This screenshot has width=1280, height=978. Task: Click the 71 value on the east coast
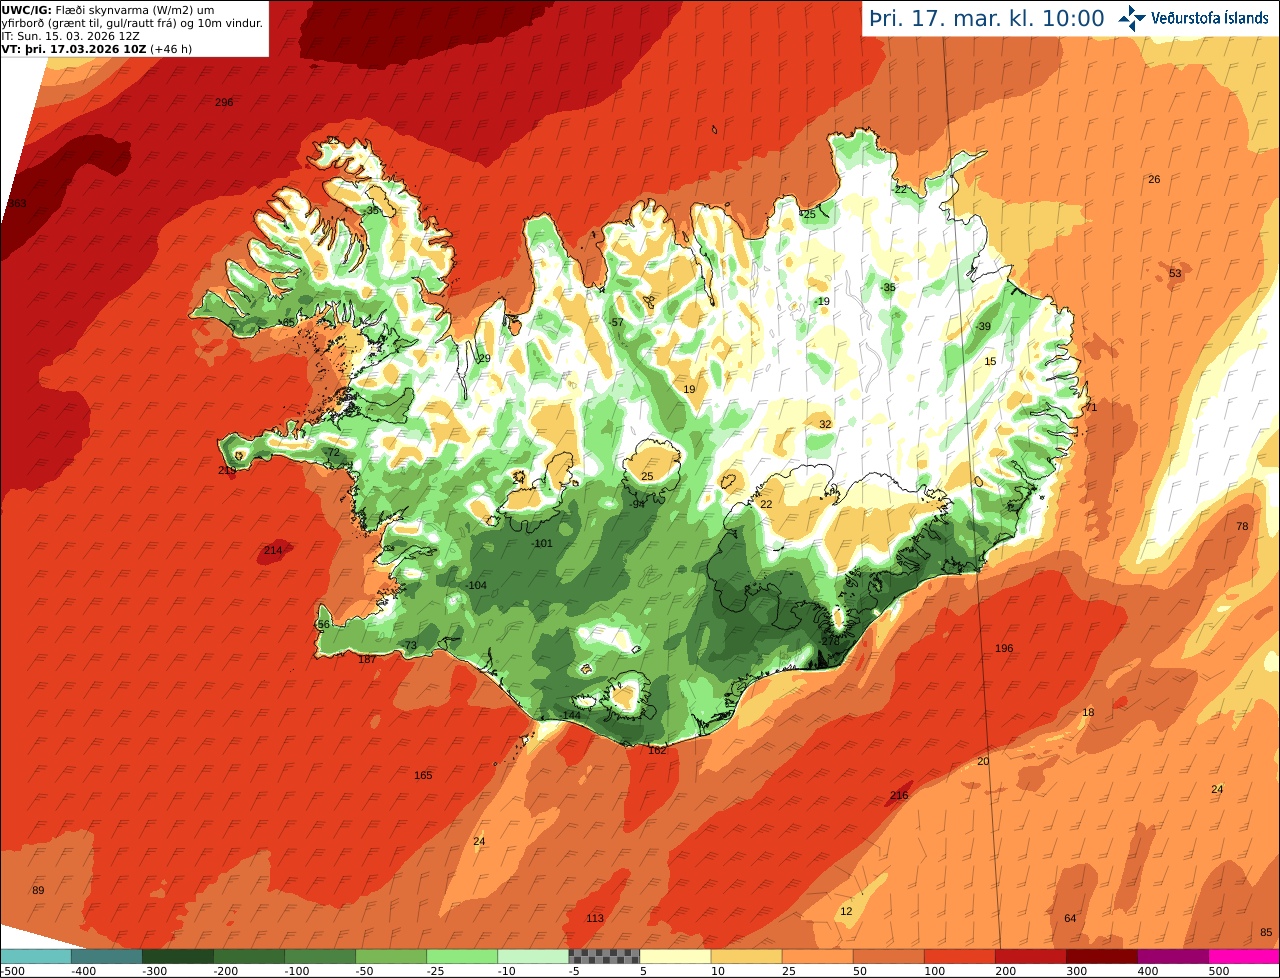coord(1091,407)
